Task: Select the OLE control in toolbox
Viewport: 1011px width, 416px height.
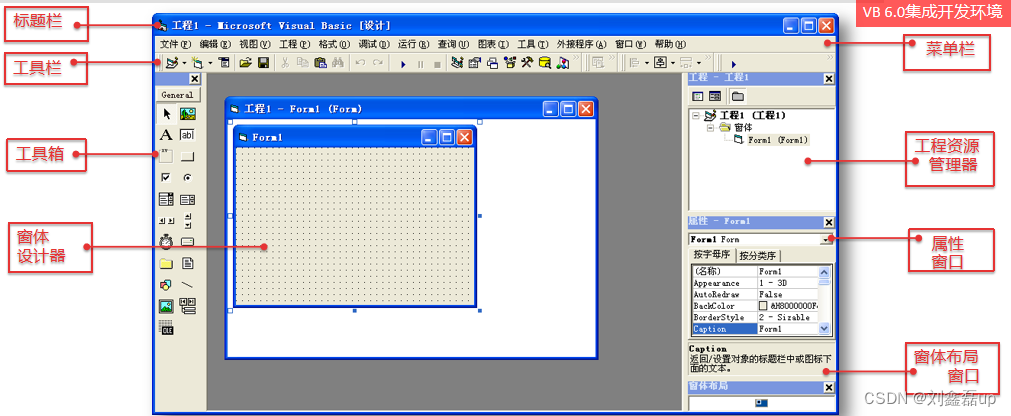Action: (x=166, y=327)
